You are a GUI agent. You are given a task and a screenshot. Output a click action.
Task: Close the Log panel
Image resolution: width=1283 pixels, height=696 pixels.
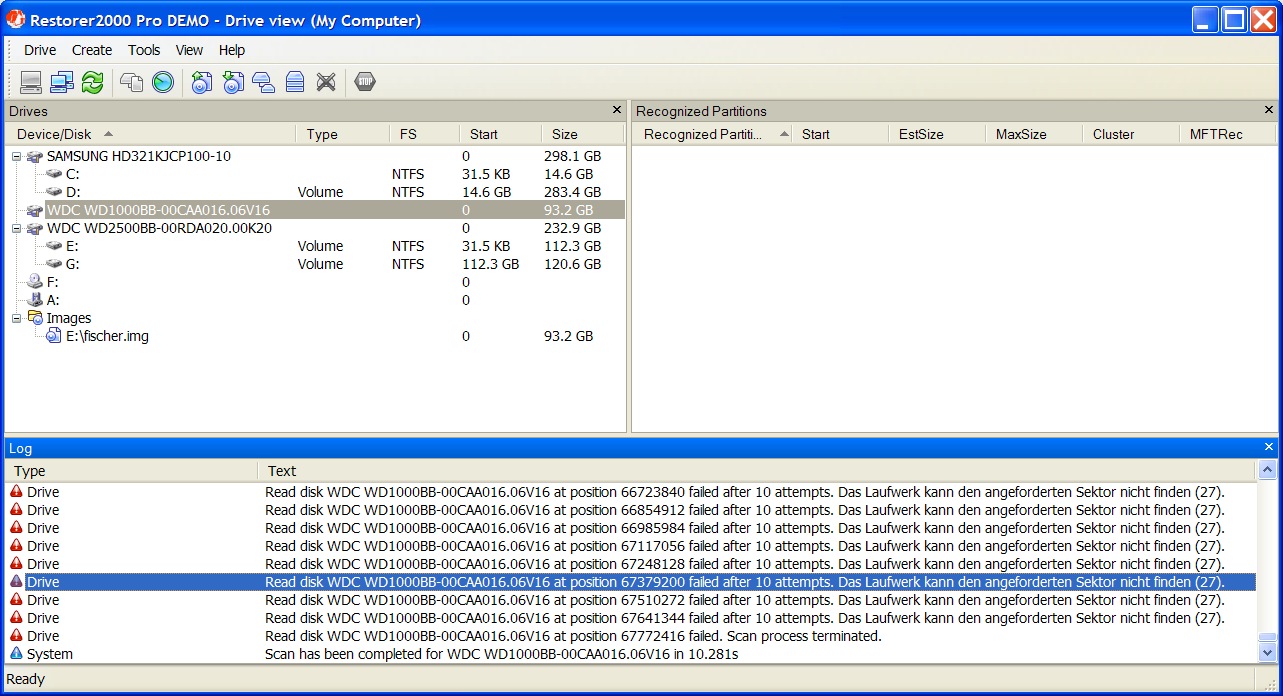[1269, 448]
